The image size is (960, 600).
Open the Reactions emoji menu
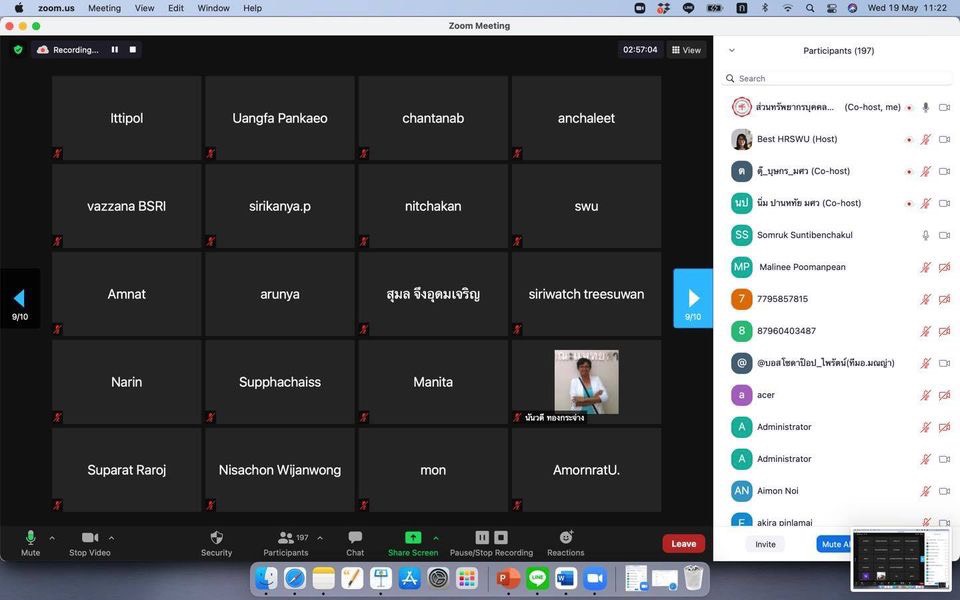tap(565, 538)
